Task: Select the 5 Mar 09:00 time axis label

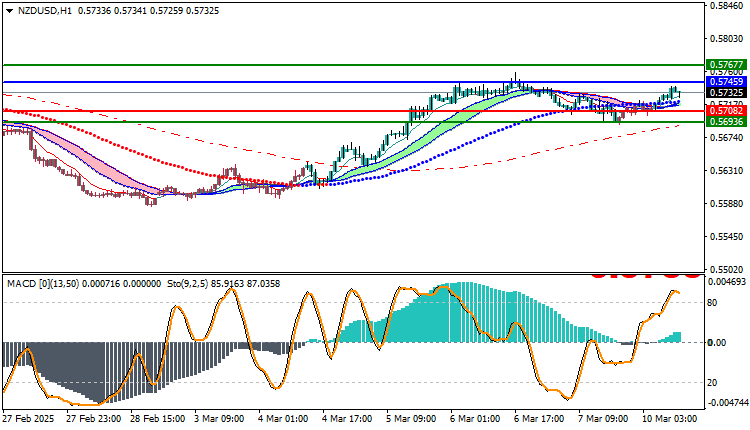Action: click(x=411, y=419)
